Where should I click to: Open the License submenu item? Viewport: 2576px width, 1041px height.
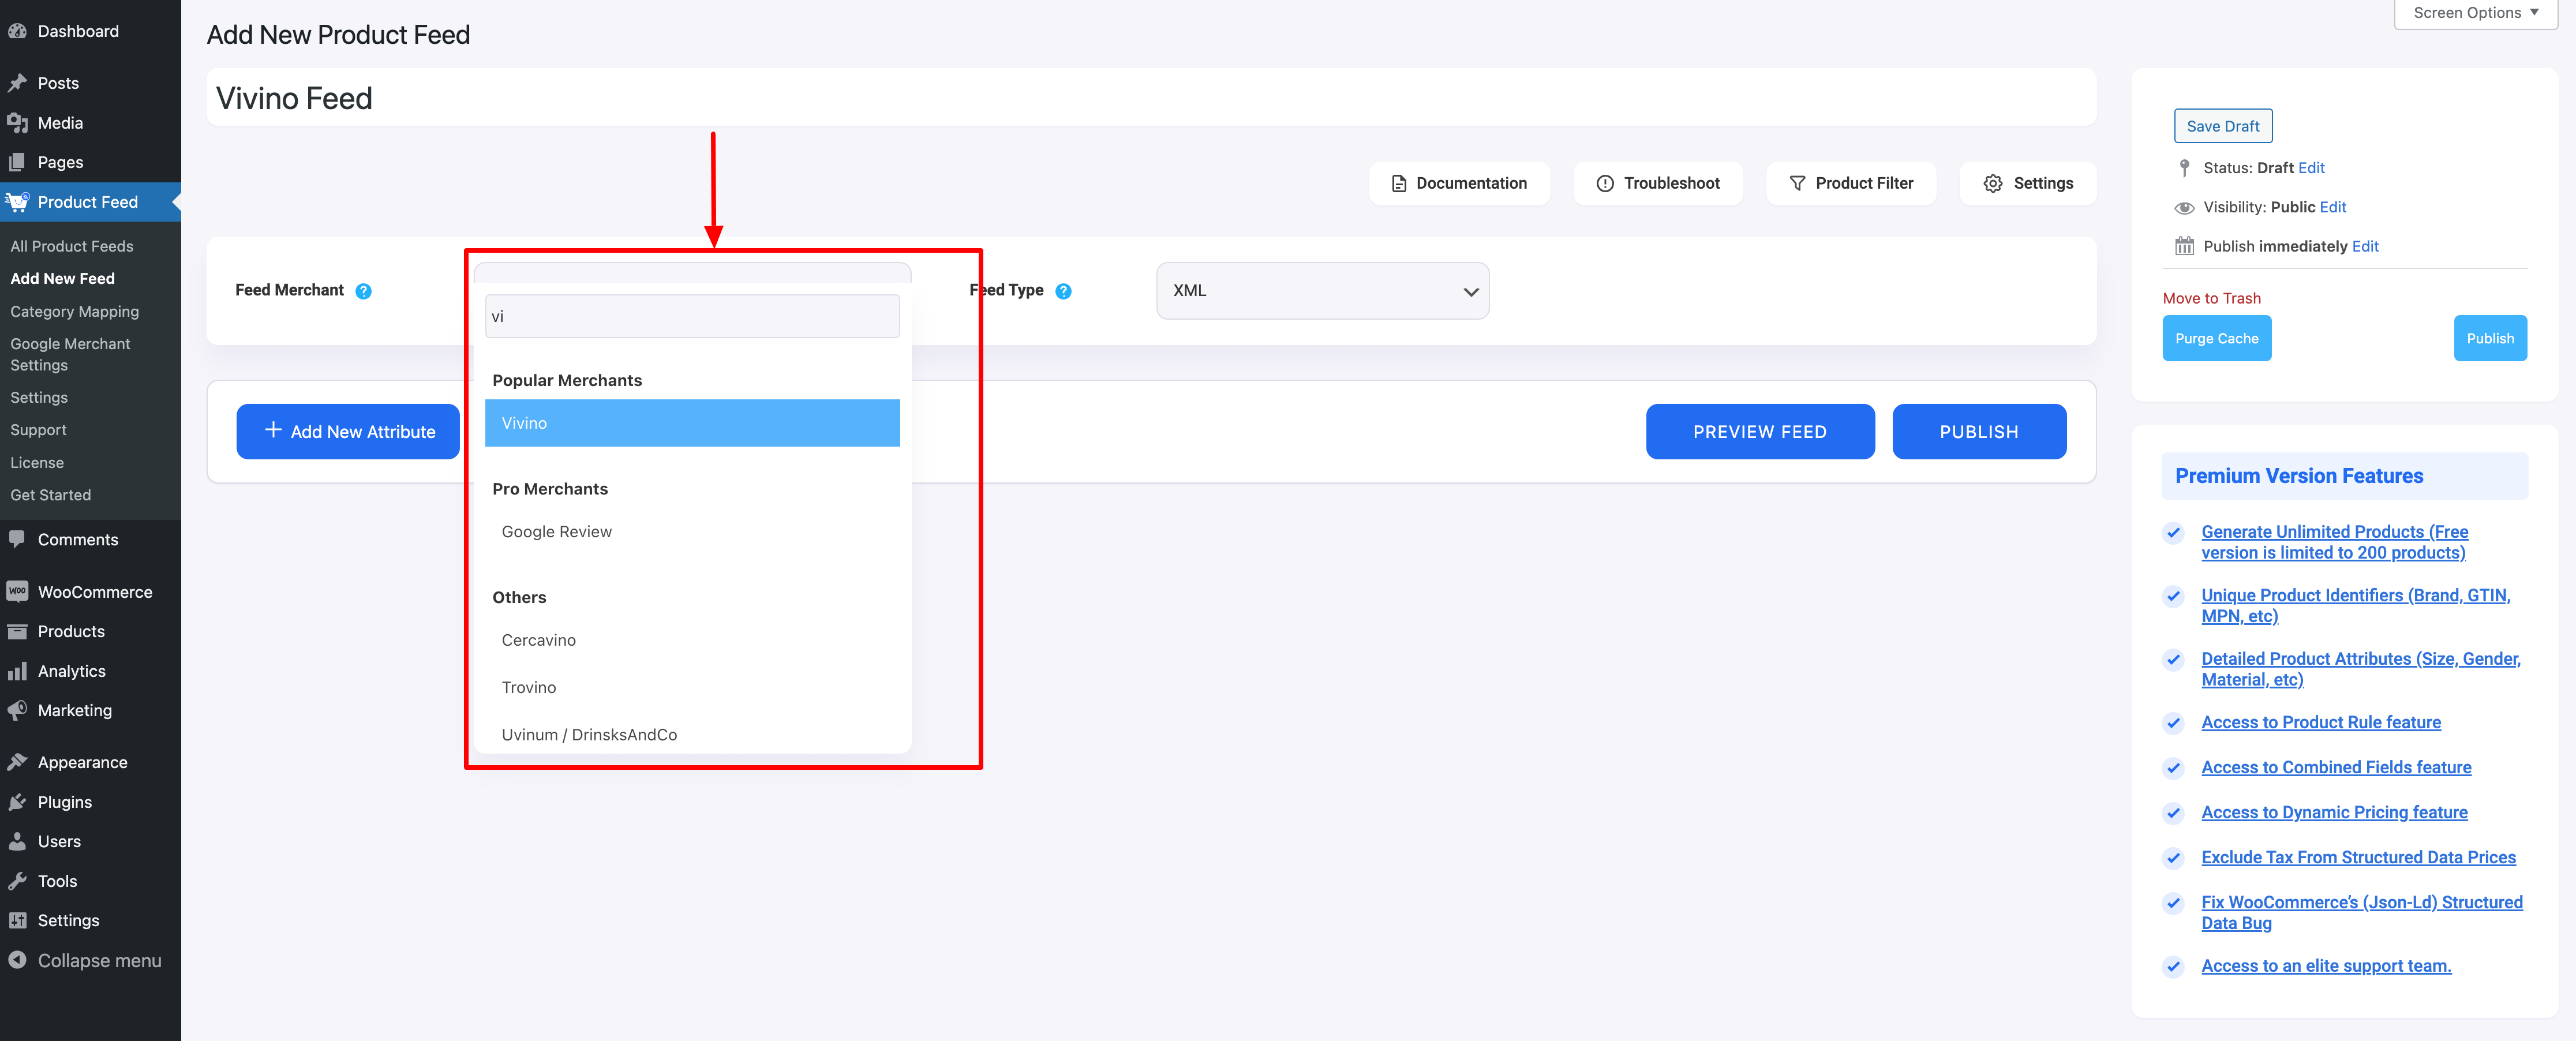pos(37,463)
